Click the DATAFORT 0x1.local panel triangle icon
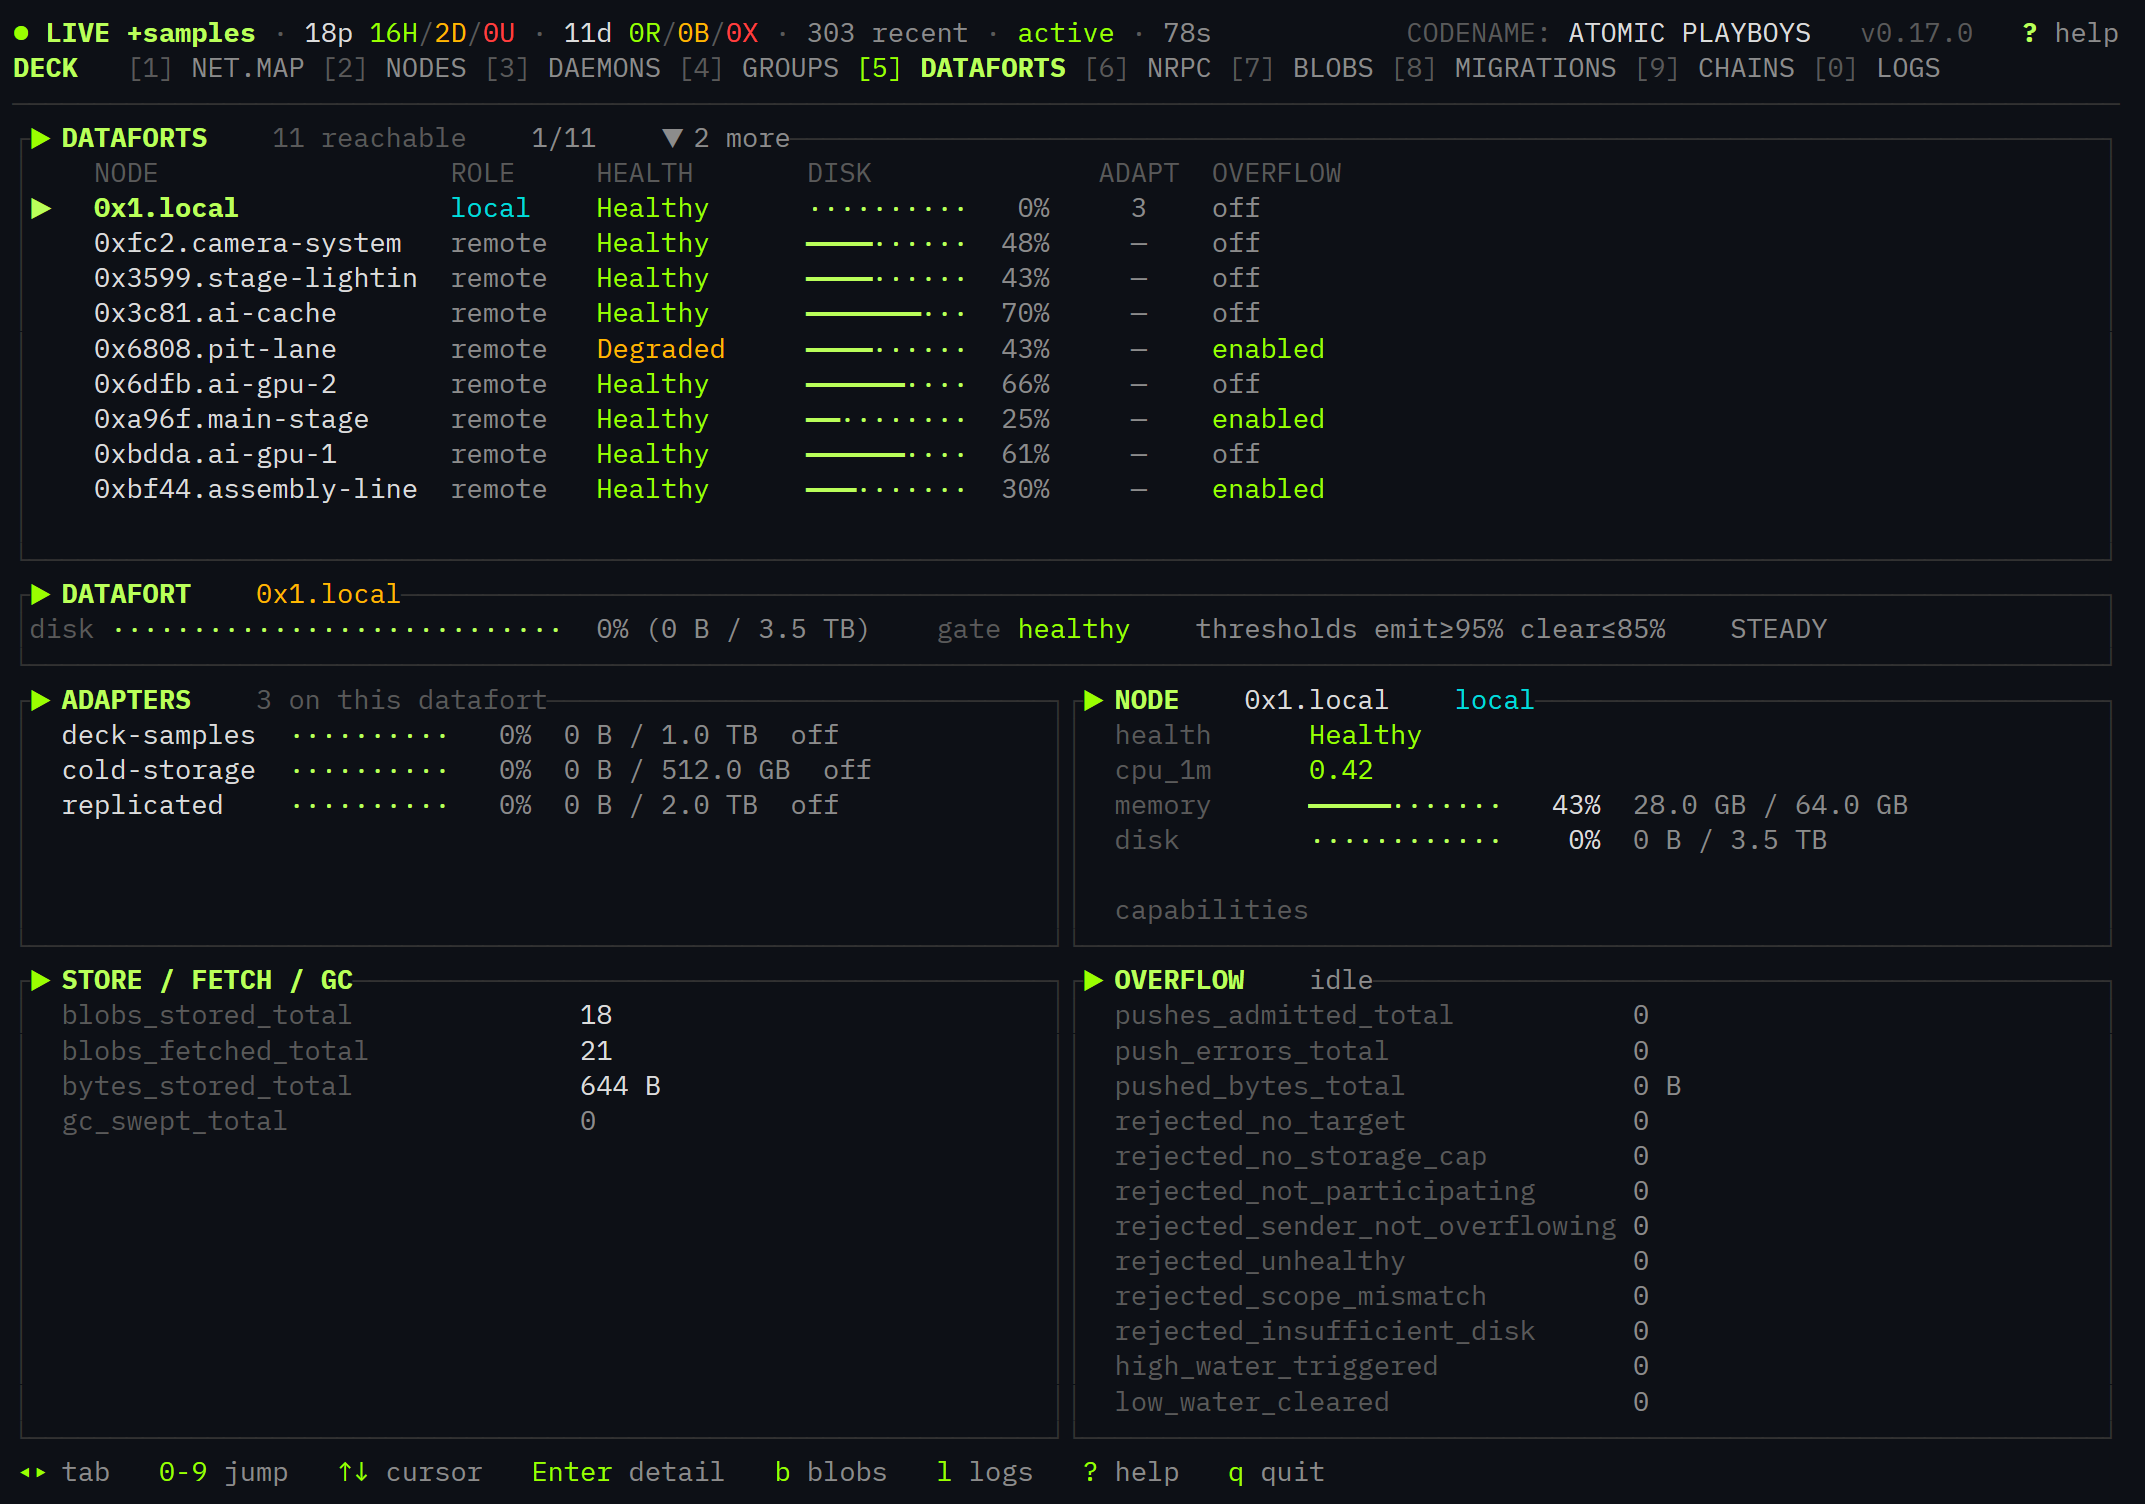Viewport: 2145px width, 1504px height. [x=40, y=594]
